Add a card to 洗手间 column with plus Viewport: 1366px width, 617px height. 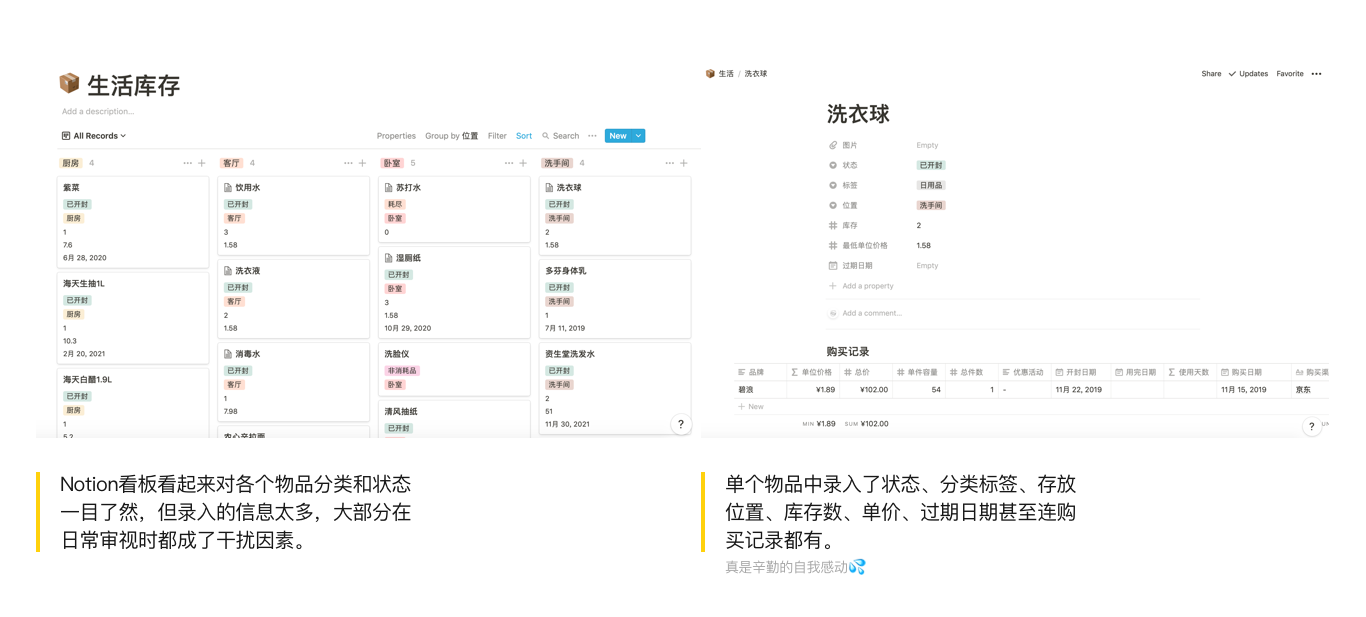point(684,163)
